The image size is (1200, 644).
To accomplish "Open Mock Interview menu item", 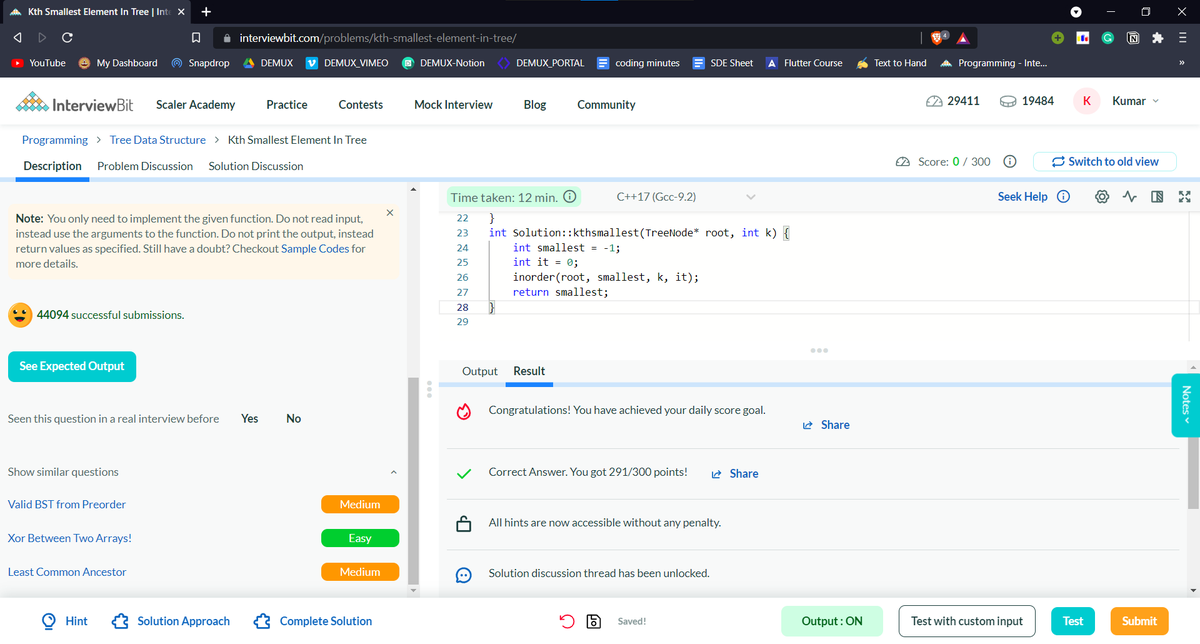I will point(453,104).
